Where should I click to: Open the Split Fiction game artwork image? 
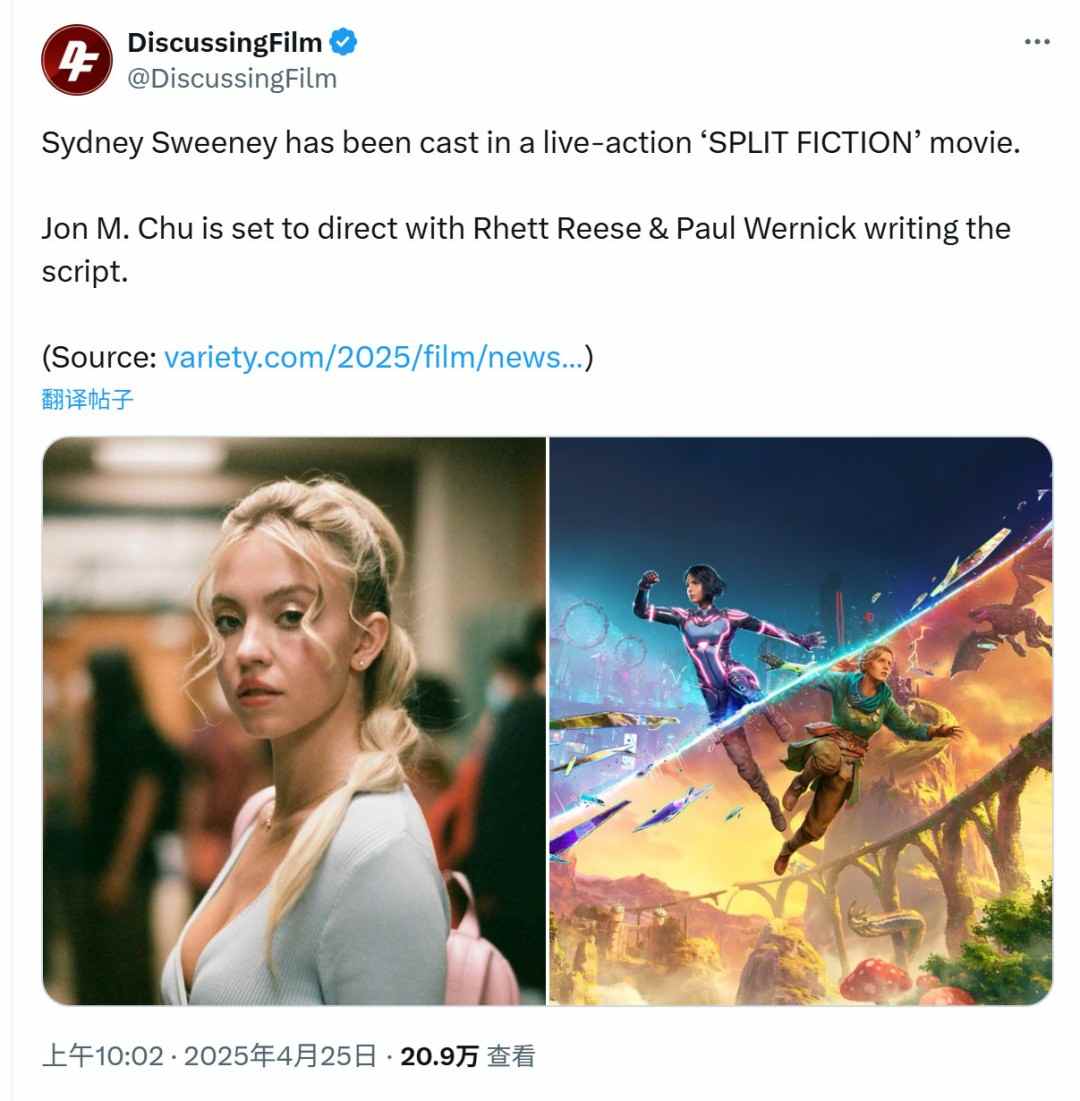pos(801,721)
